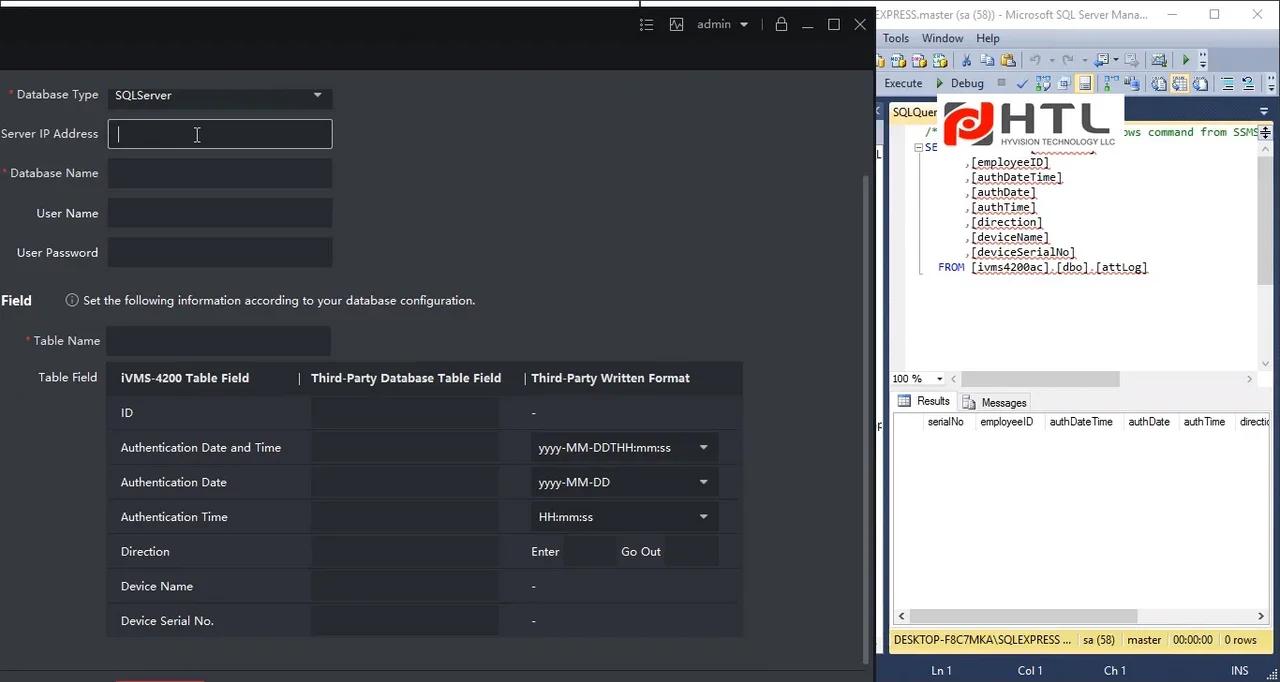
Task: Click the Debug button in SSMS
Action: [x=967, y=83]
